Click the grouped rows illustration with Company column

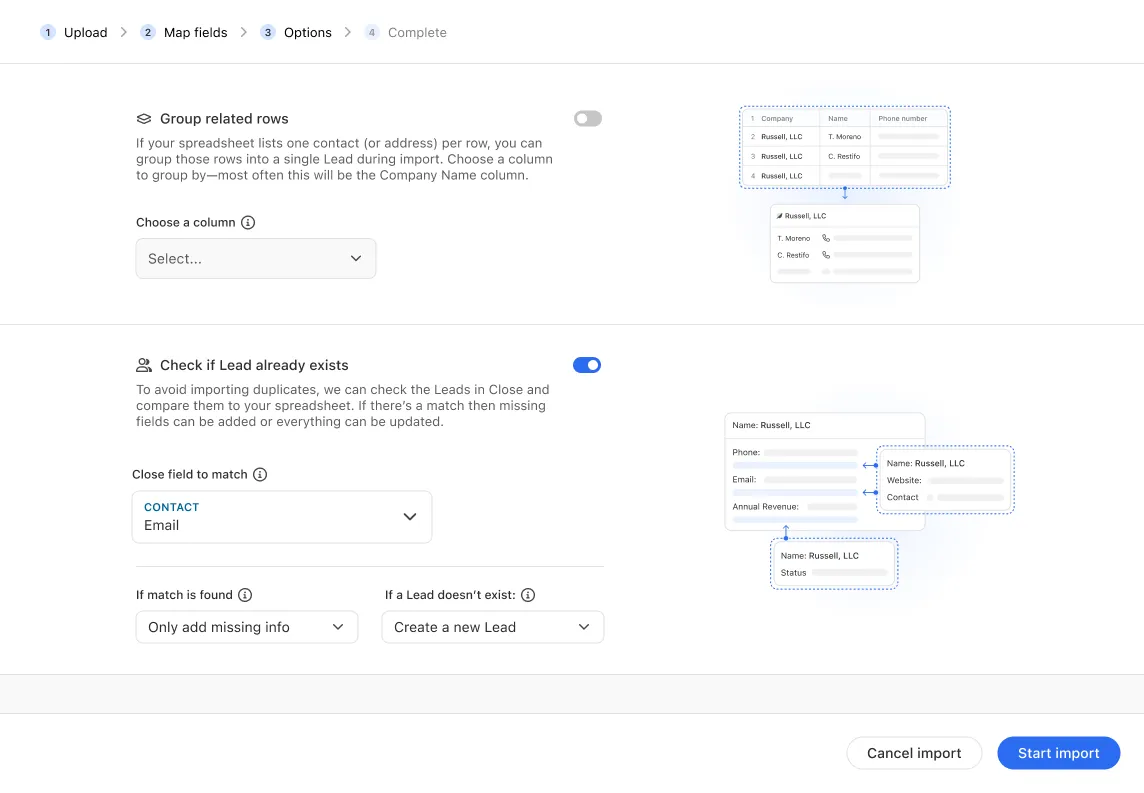point(845,195)
